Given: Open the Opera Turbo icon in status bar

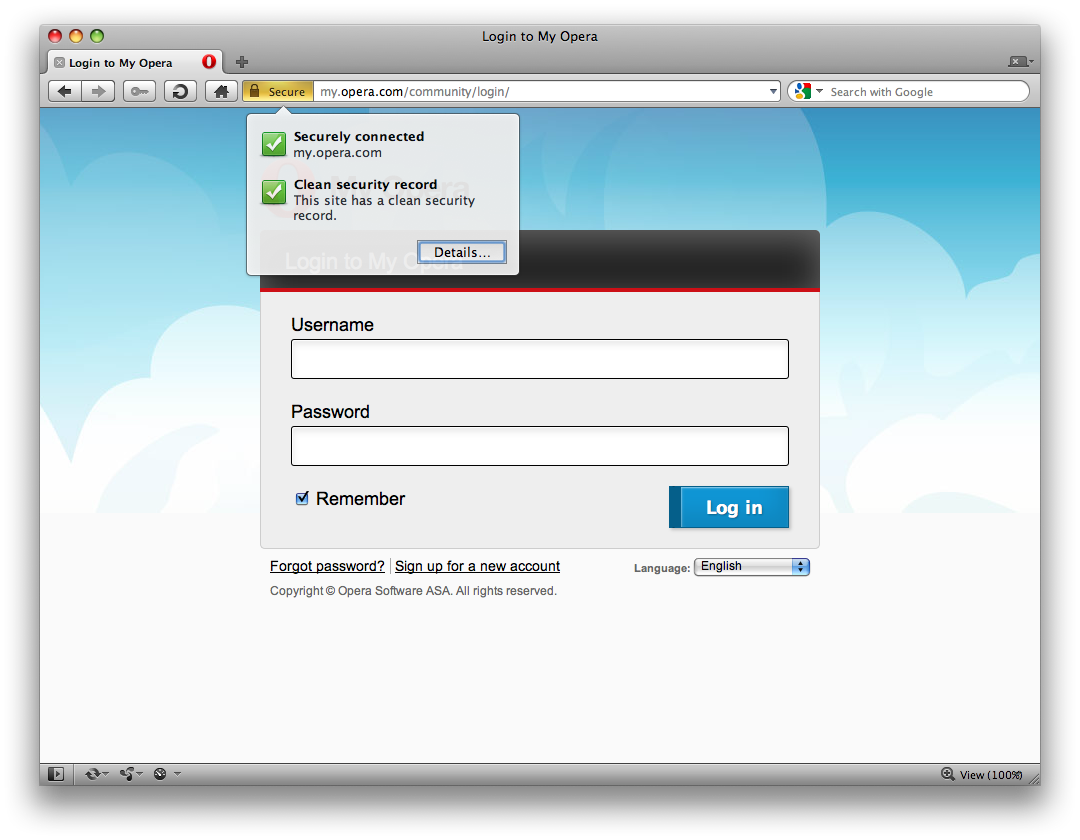Looking at the screenshot, I should [x=160, y=774].
